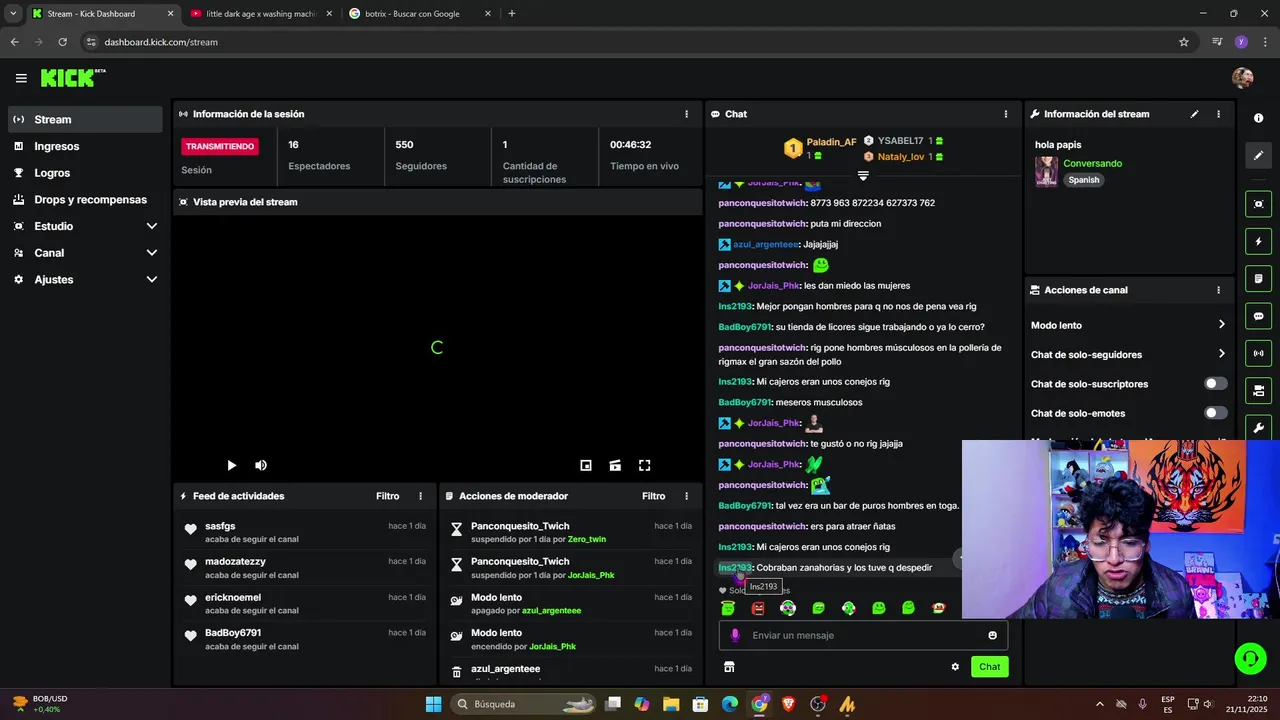Select the angel halo green emote
This screenshot has height=720, width=1280.
728,608
